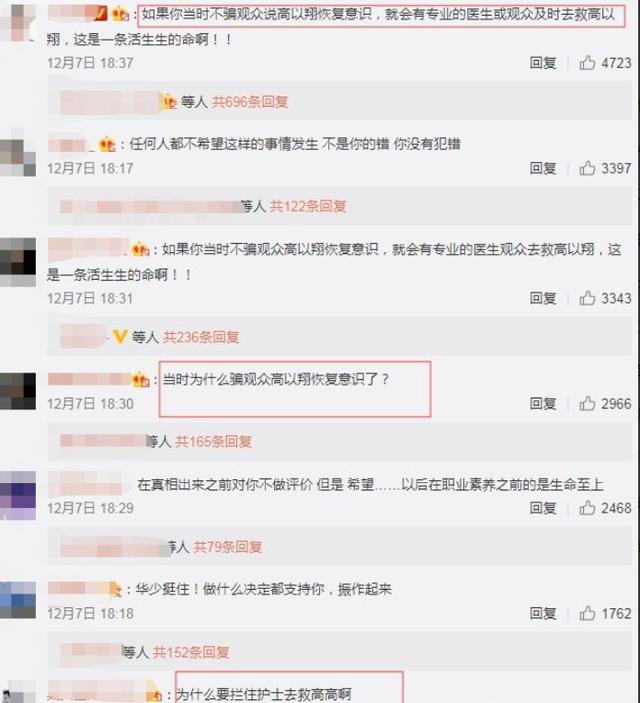
Task: Click member badge beside 任何人都不希望 comment
Action: (x=107, y=144)
